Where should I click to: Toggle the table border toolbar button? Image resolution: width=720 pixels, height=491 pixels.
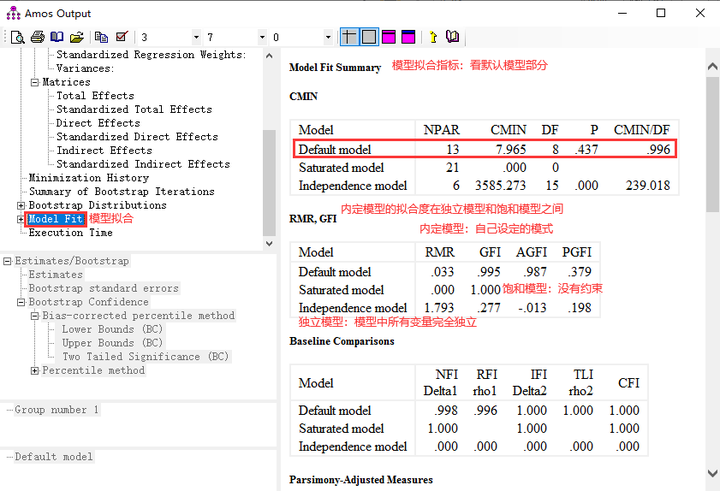369,37
